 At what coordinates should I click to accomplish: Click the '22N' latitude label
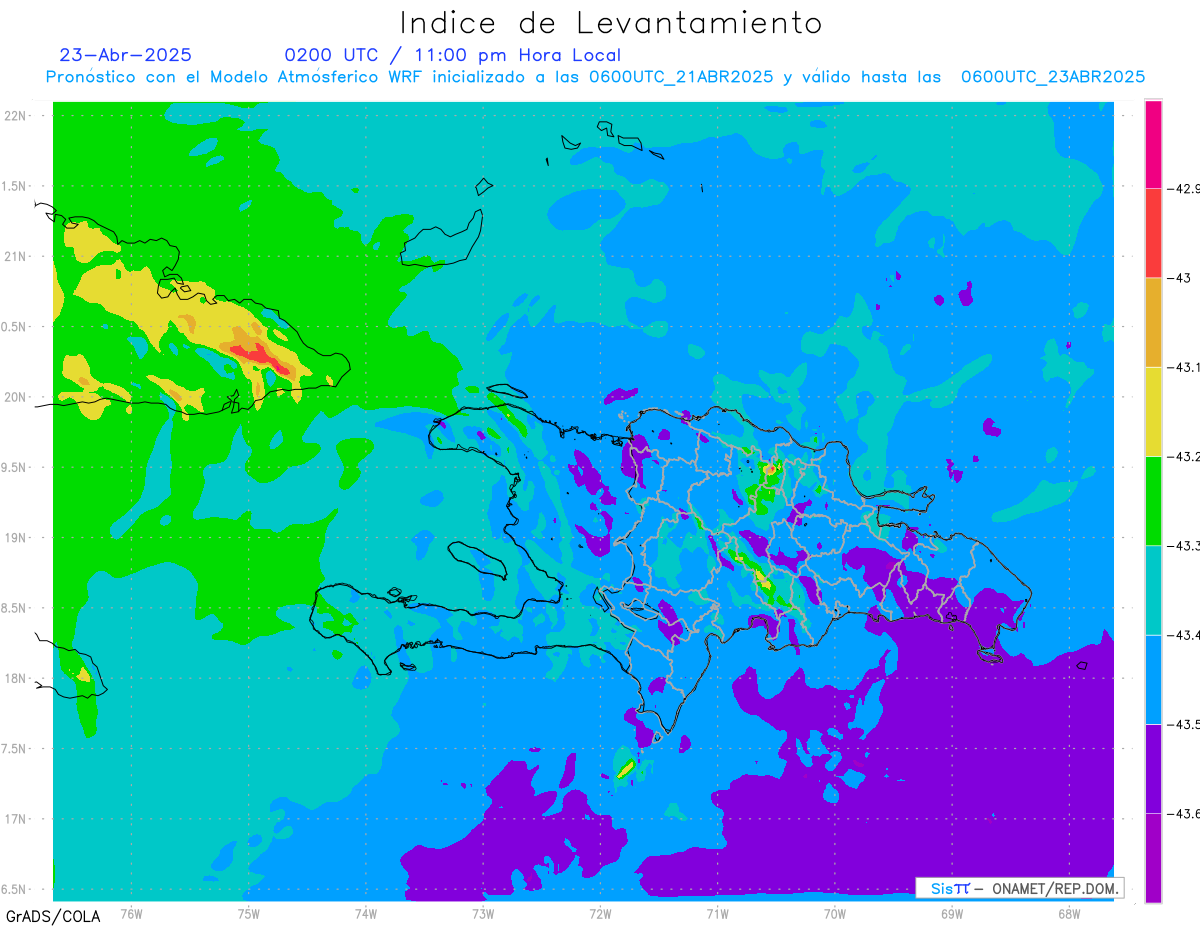click(15, 115)
